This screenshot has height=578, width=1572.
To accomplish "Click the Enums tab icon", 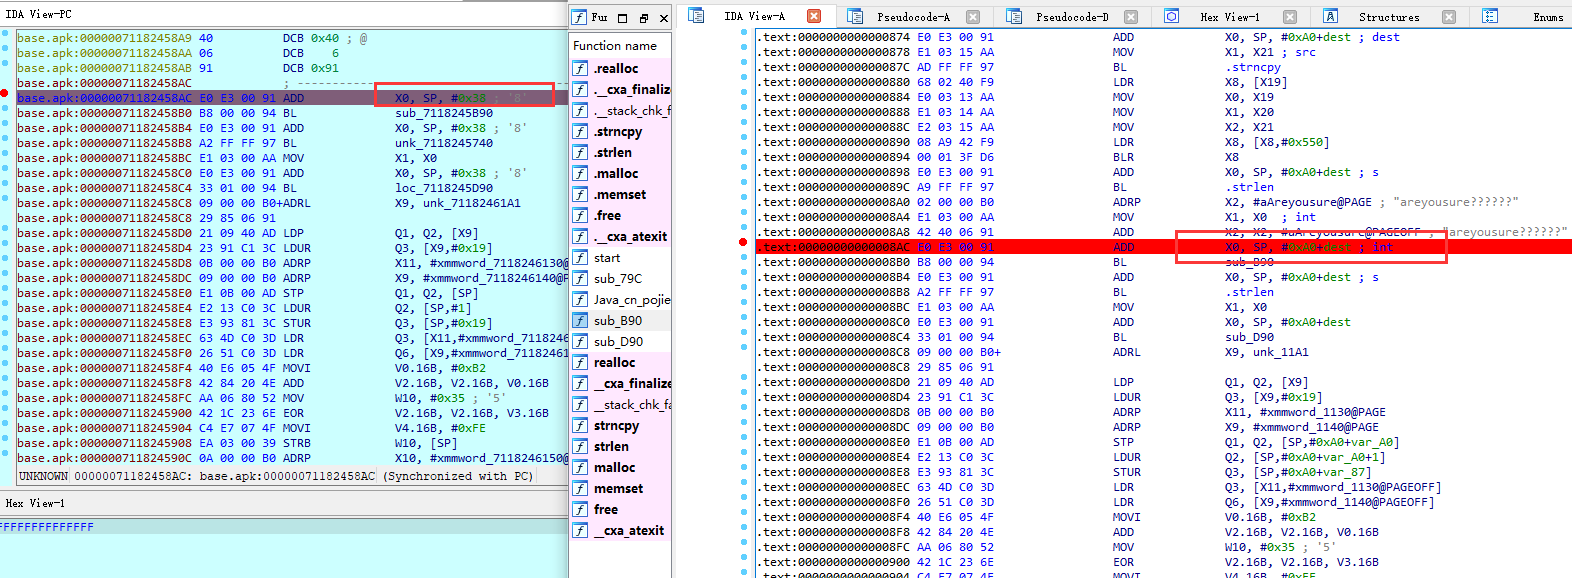I will tap(1490, 17).
